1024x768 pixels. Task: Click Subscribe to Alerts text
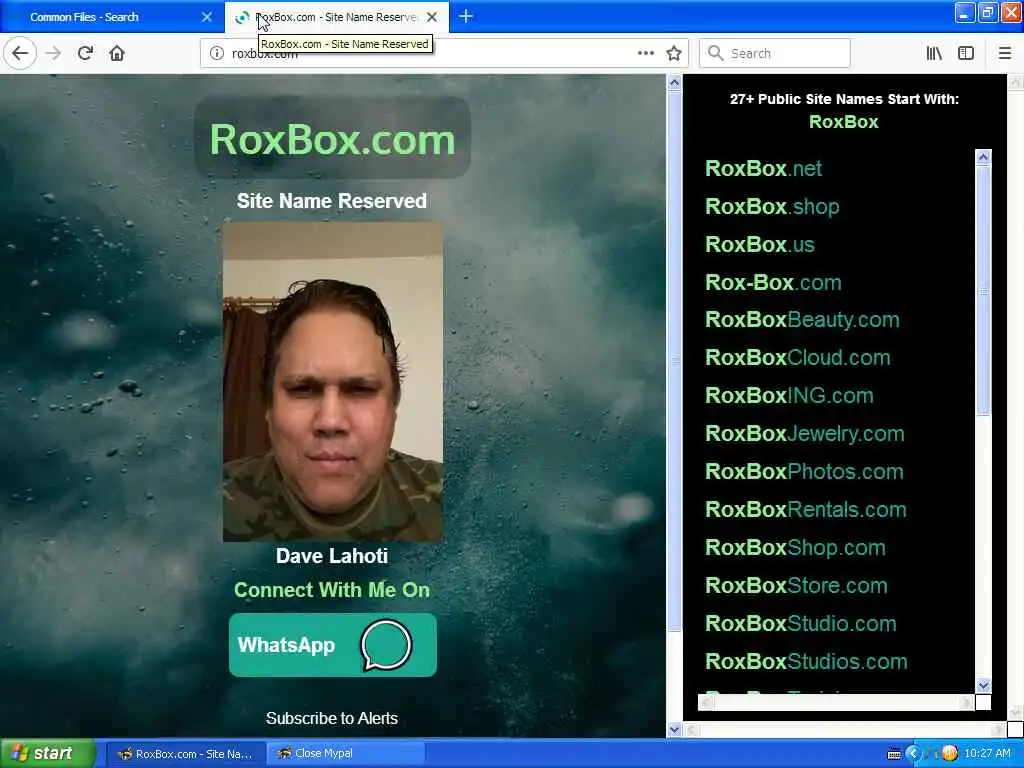[x=332, y=718]
